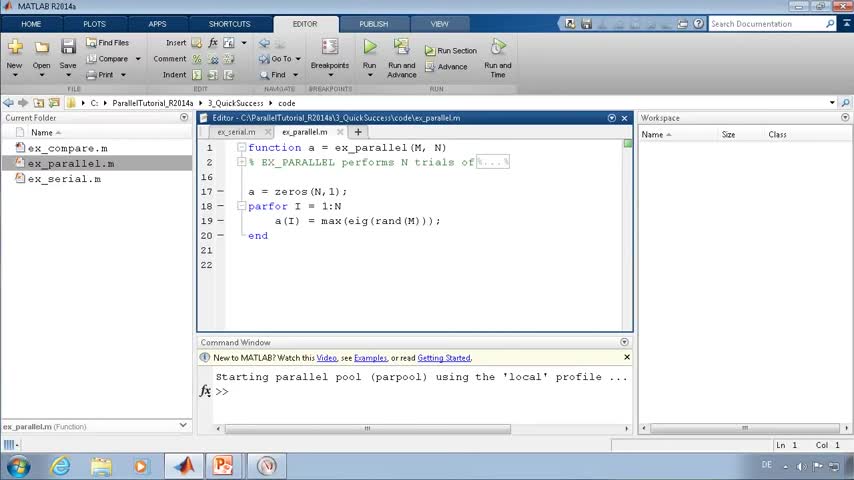Viewport: 854px width, 480px height.
Task: Open the Video link in the banner
Action: (x=327, y=358)
